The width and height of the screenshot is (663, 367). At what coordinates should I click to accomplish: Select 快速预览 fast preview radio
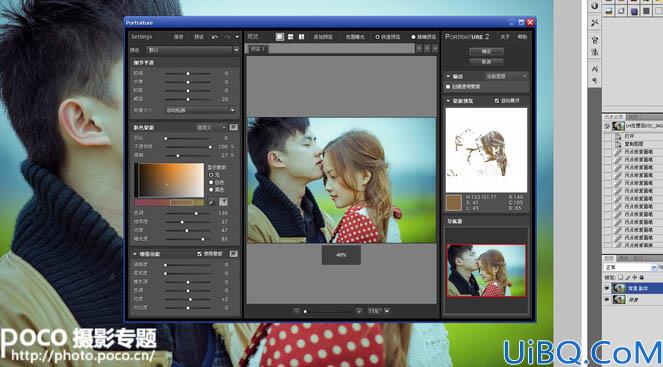pos(378,37)
